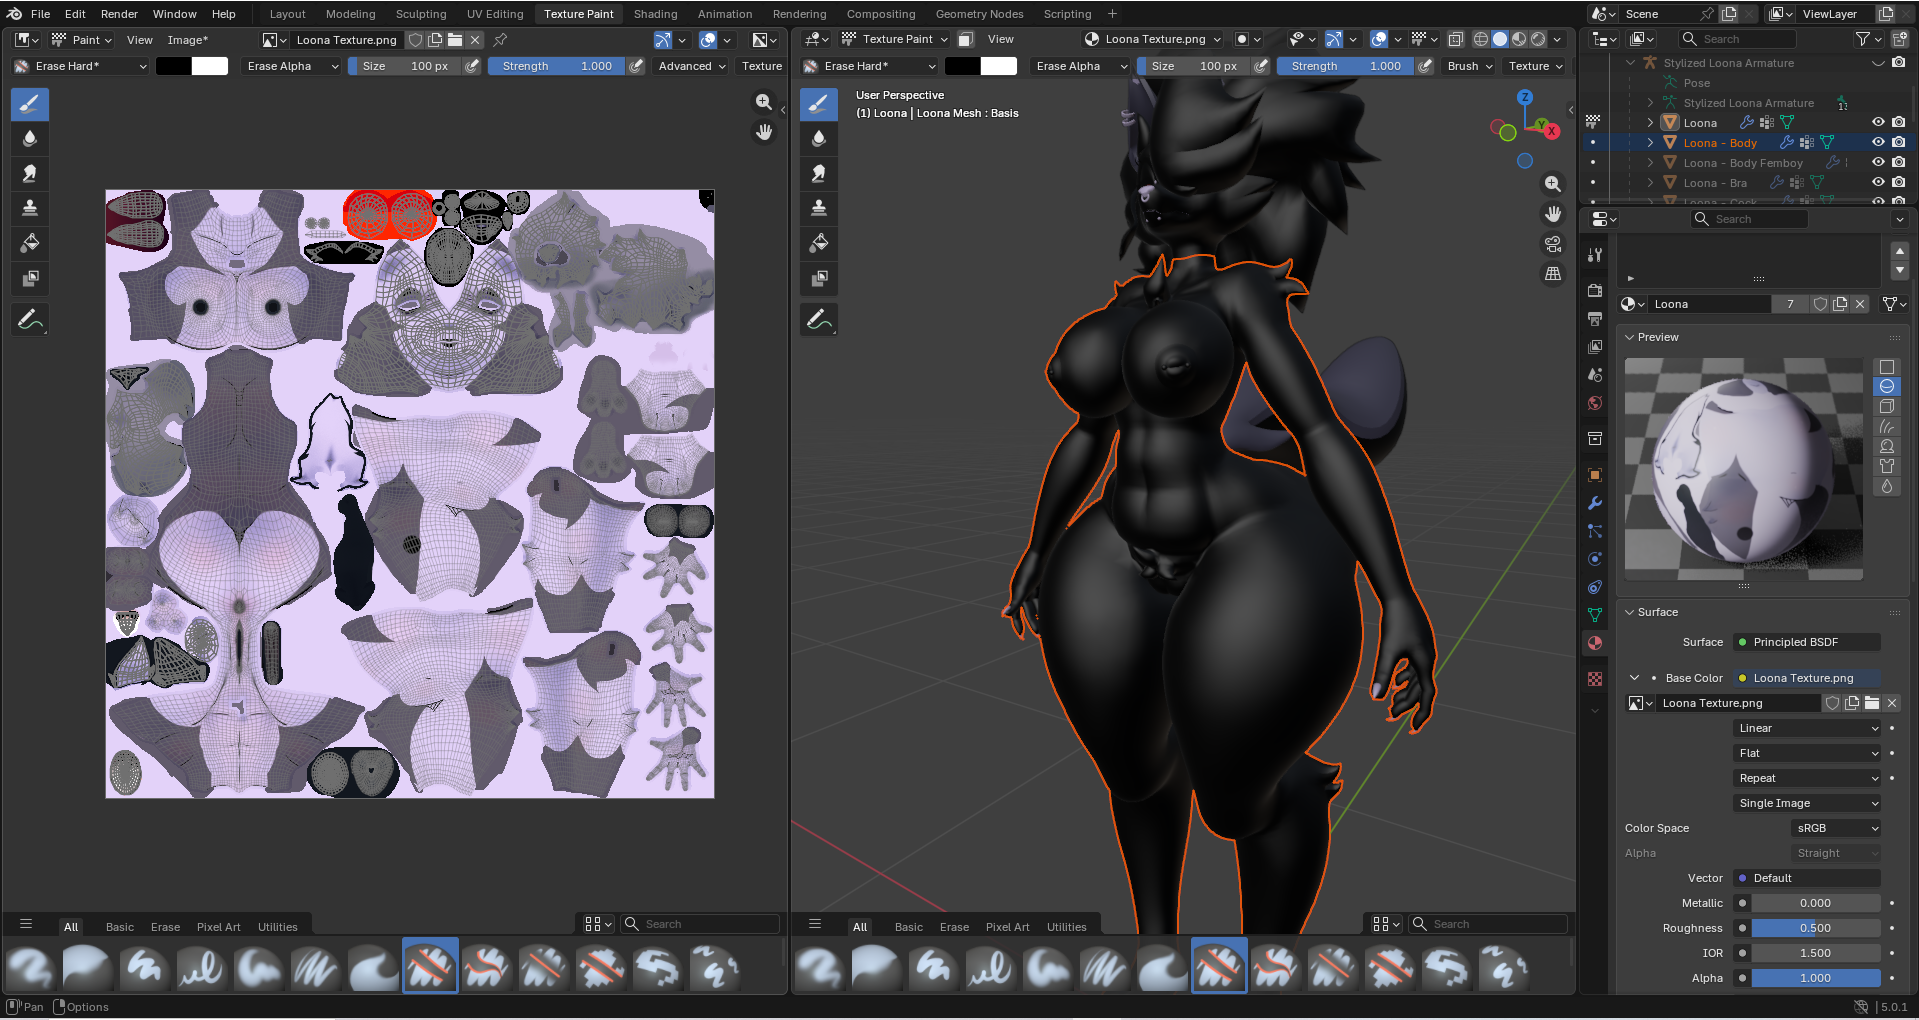The height and width of the screenshot is (1020, 1919).
Task: Open the Geometry Nodes workspace tab
Action: 979,14
